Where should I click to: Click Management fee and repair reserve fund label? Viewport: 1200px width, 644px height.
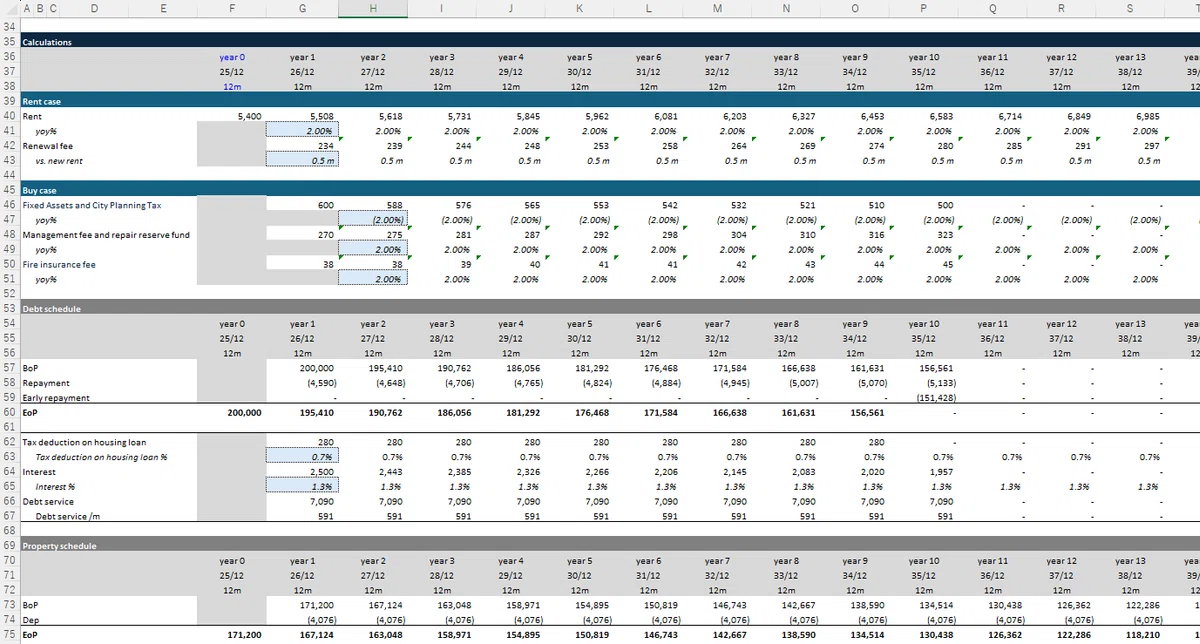click(x=105, y=235)
